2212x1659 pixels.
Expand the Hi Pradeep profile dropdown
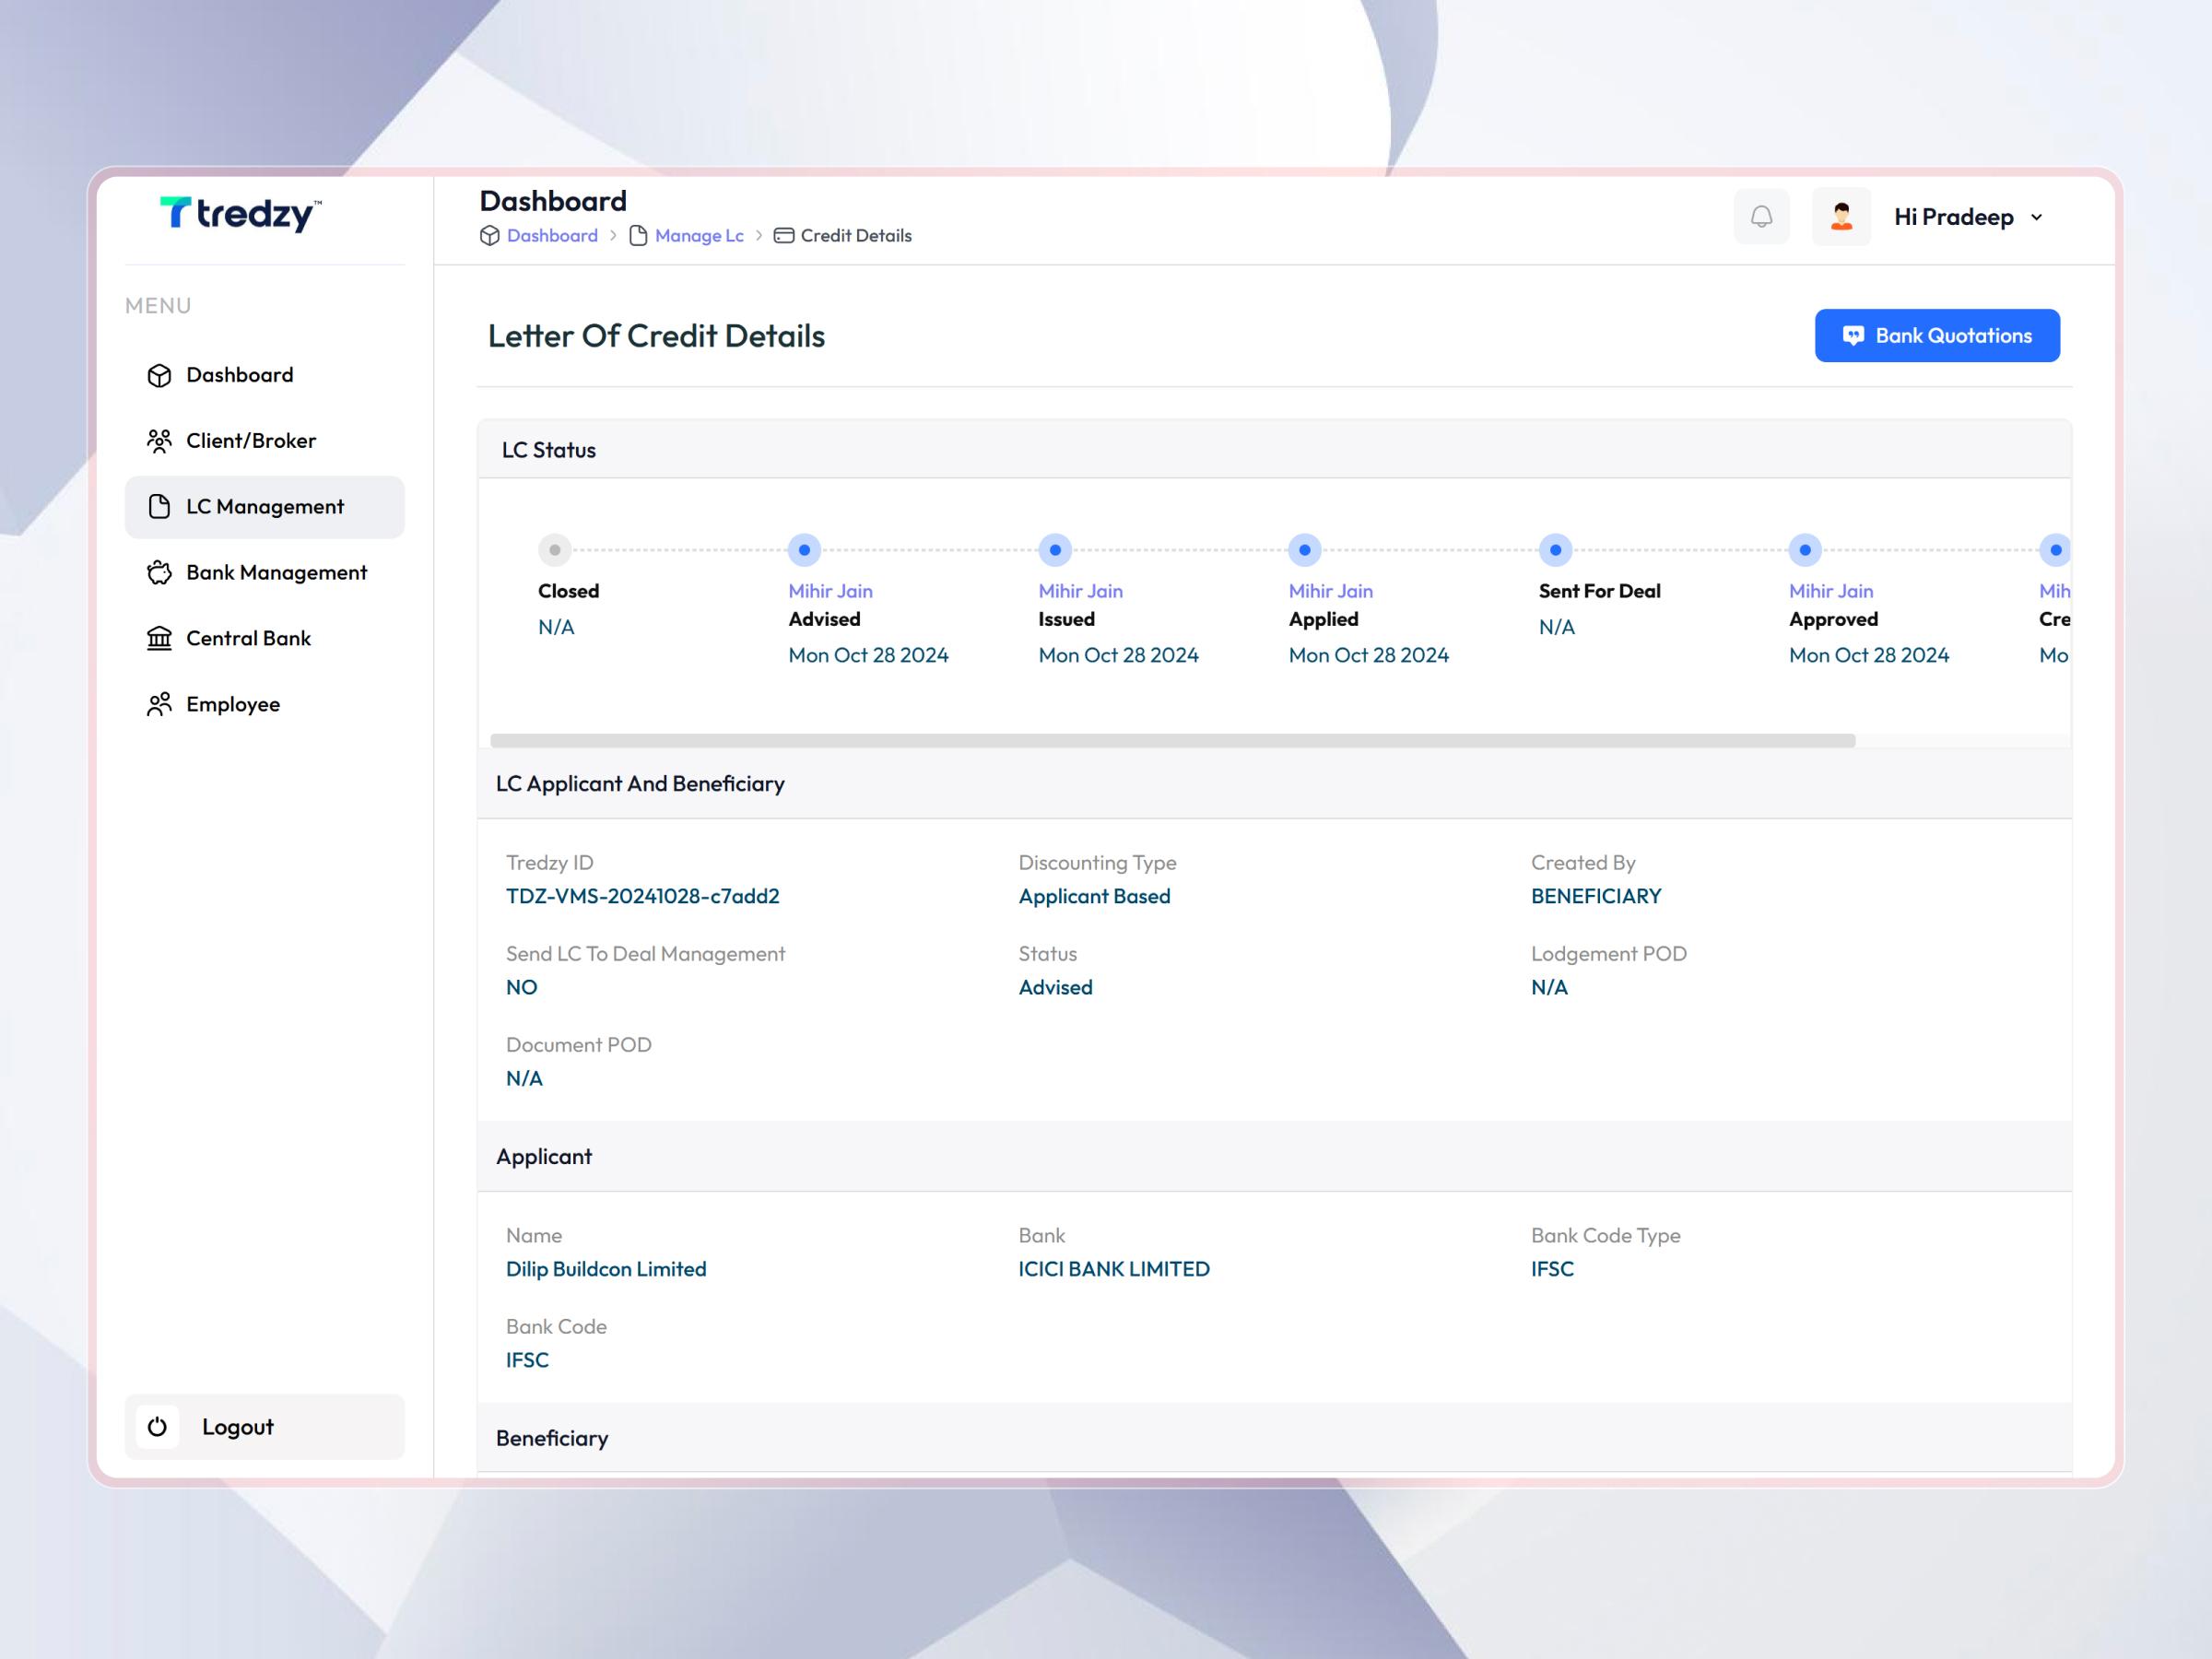coord(1965,216)
